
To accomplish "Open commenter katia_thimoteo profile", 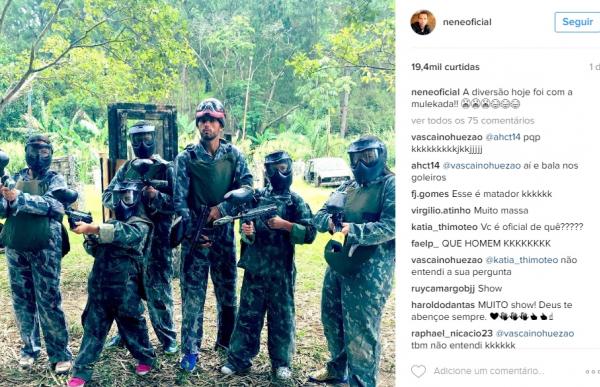I will (x=445, y=227).
